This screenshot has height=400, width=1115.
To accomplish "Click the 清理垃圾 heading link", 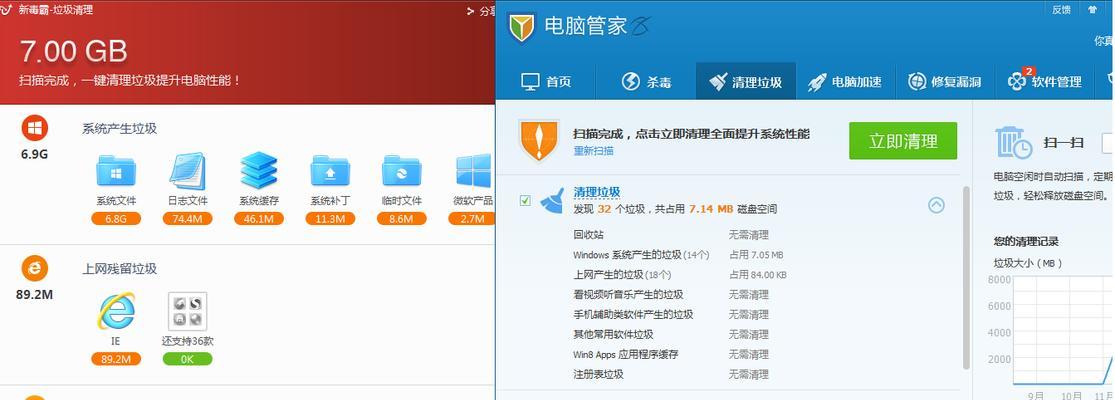I will click(597, 192).
